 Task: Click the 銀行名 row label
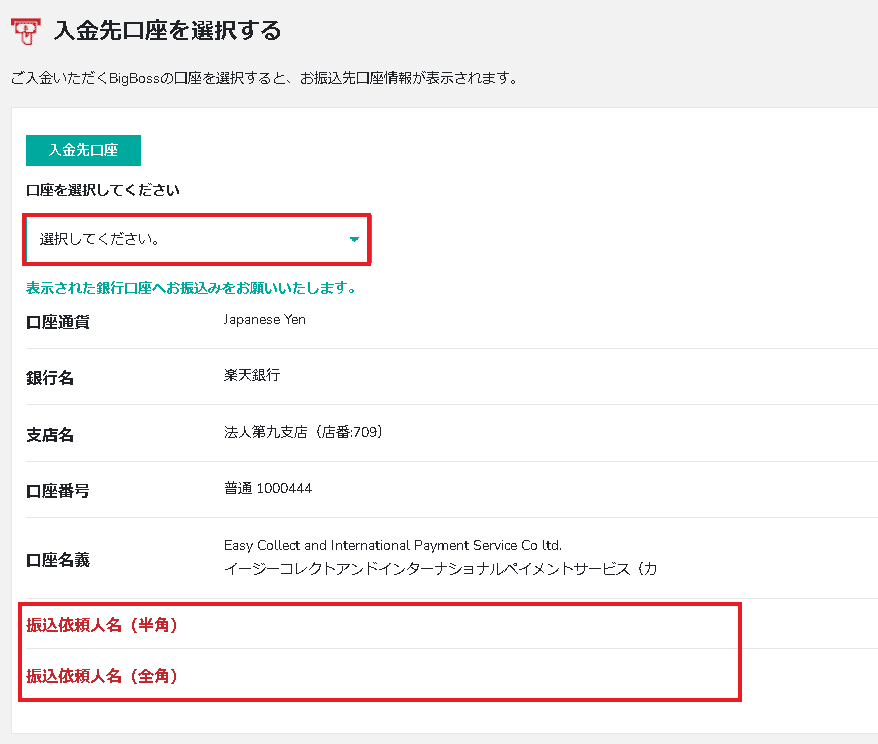tap(50, 378)
